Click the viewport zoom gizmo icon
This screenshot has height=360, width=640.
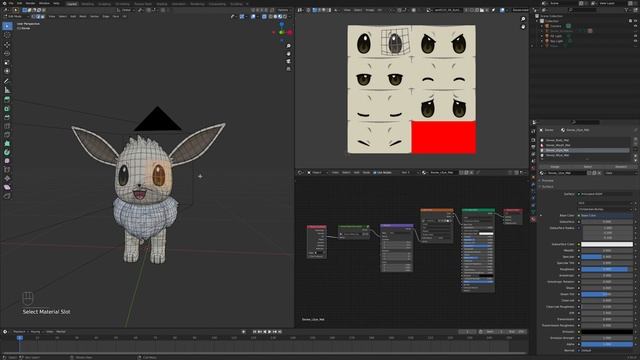(x=289, y=46)
